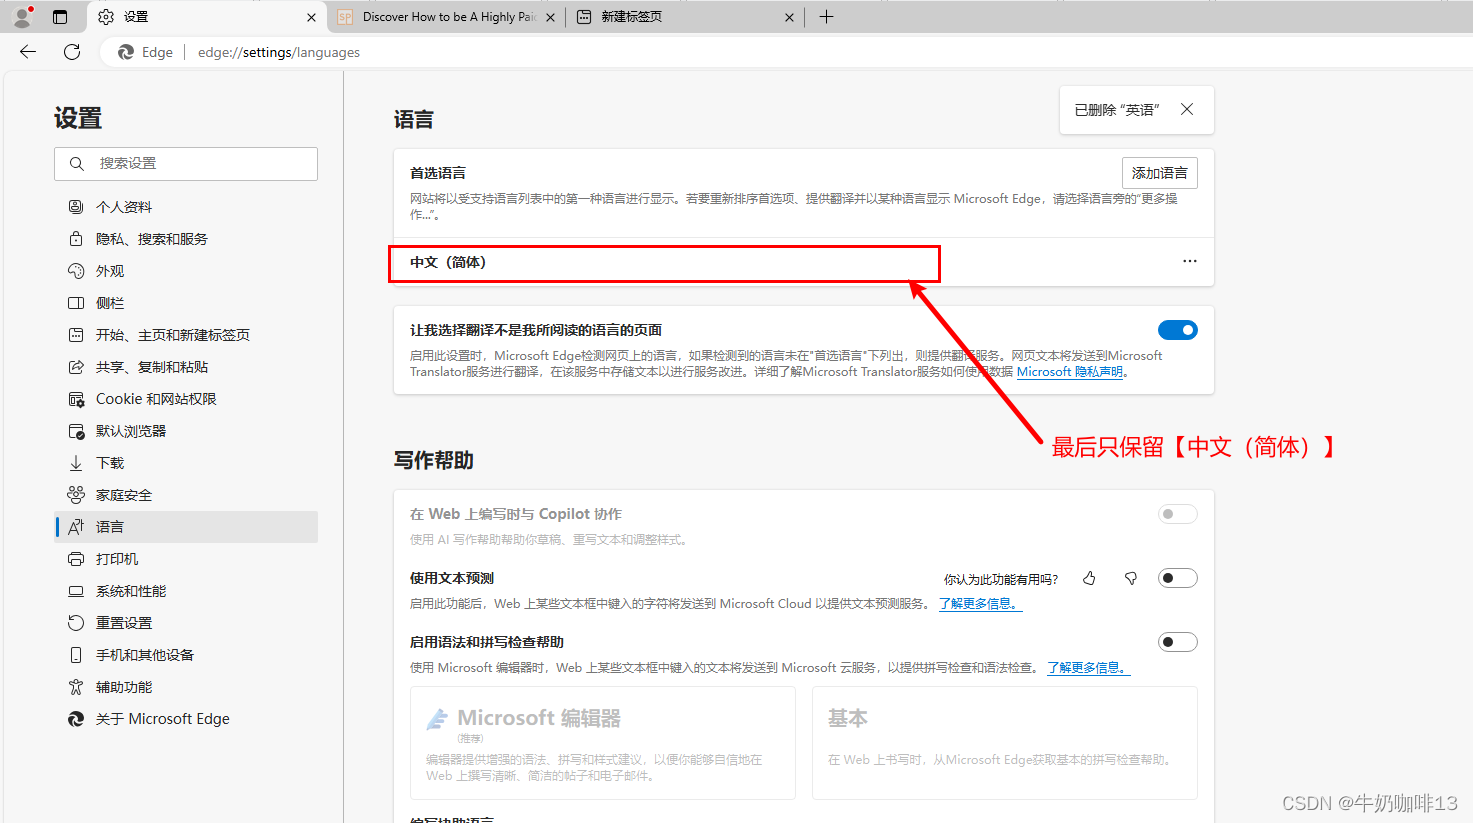Click the 侧栏 panel icon
The width and height of the screenshot is (1473, 823).
click(x=76, y=303)
